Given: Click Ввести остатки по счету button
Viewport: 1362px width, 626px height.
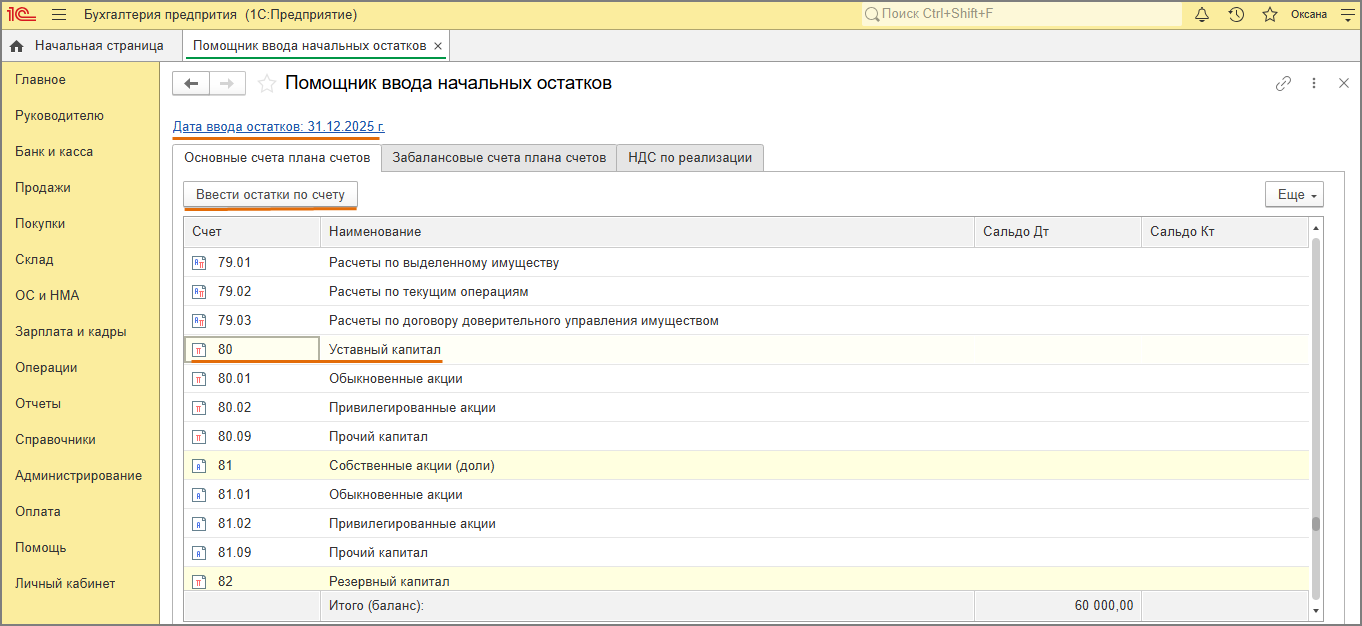Looking at the screenshot, I should click(x=270, y=195).
